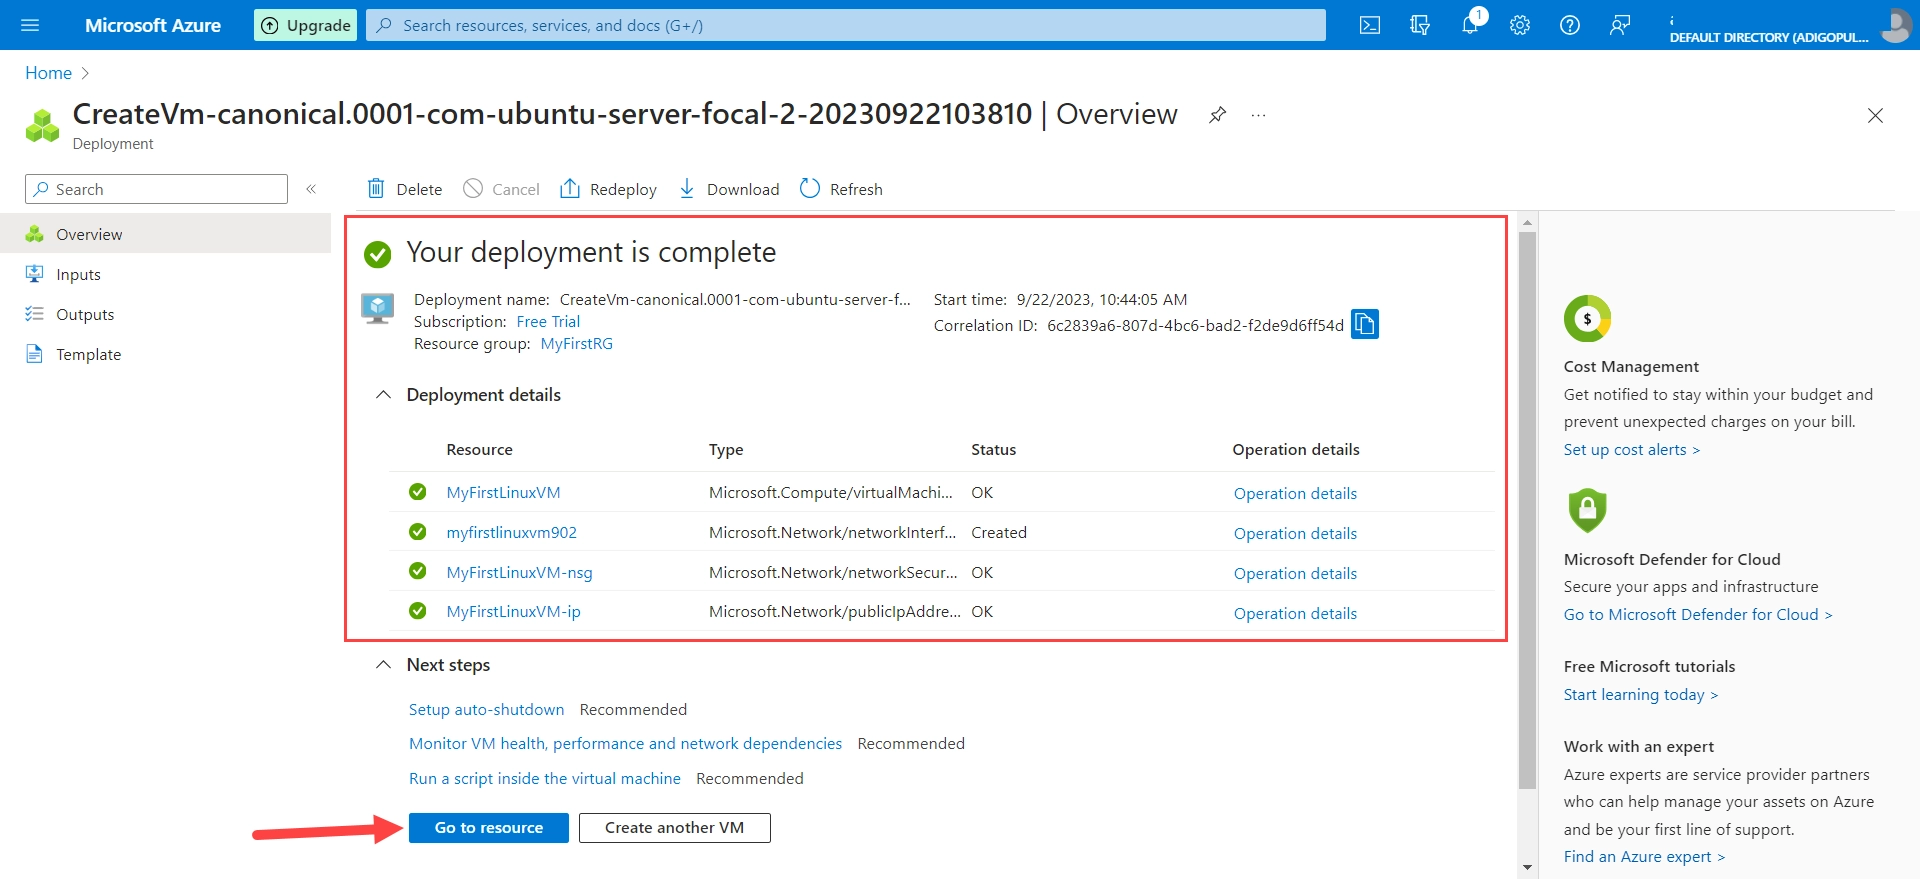Click the Defender for Cloud shield icon
This screenshot has width=1920, height=879.
point(1587,510)
